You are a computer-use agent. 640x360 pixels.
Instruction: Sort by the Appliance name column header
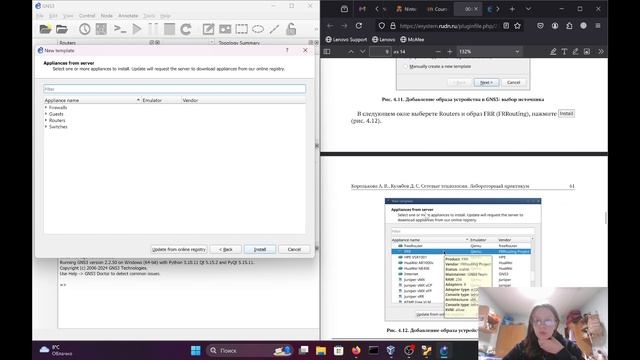click(92, 100)
